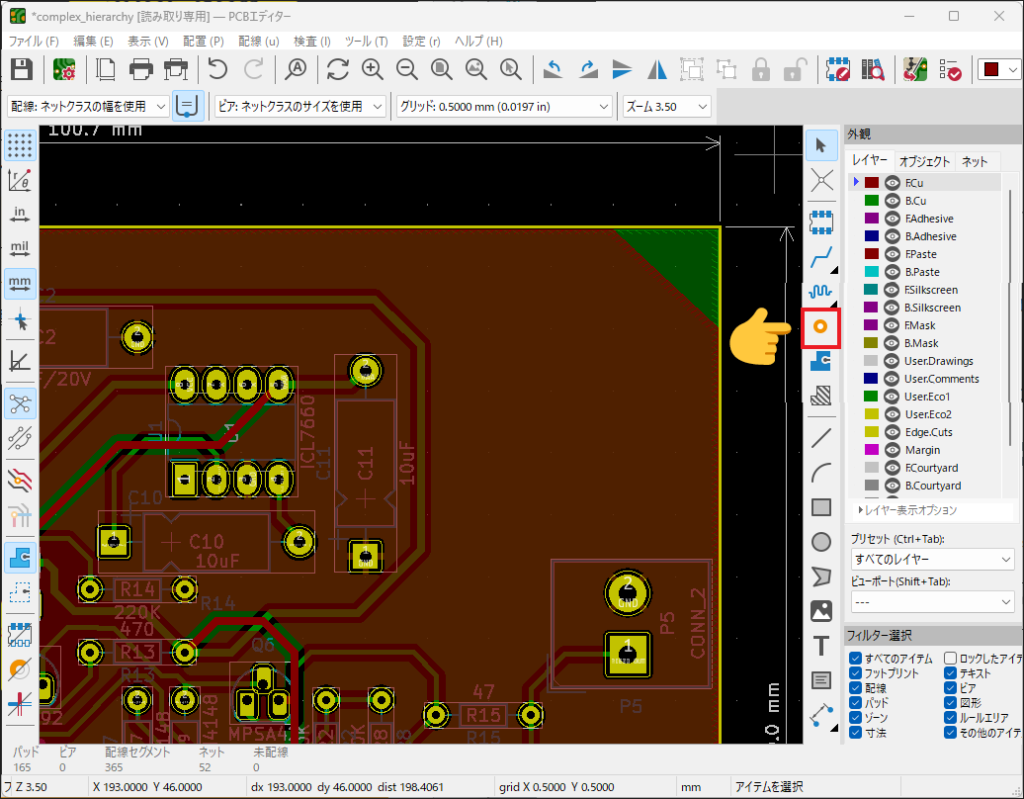Click the Undo arrow icon
Screen dimensions: 1024x799
[x=217, y=69]
